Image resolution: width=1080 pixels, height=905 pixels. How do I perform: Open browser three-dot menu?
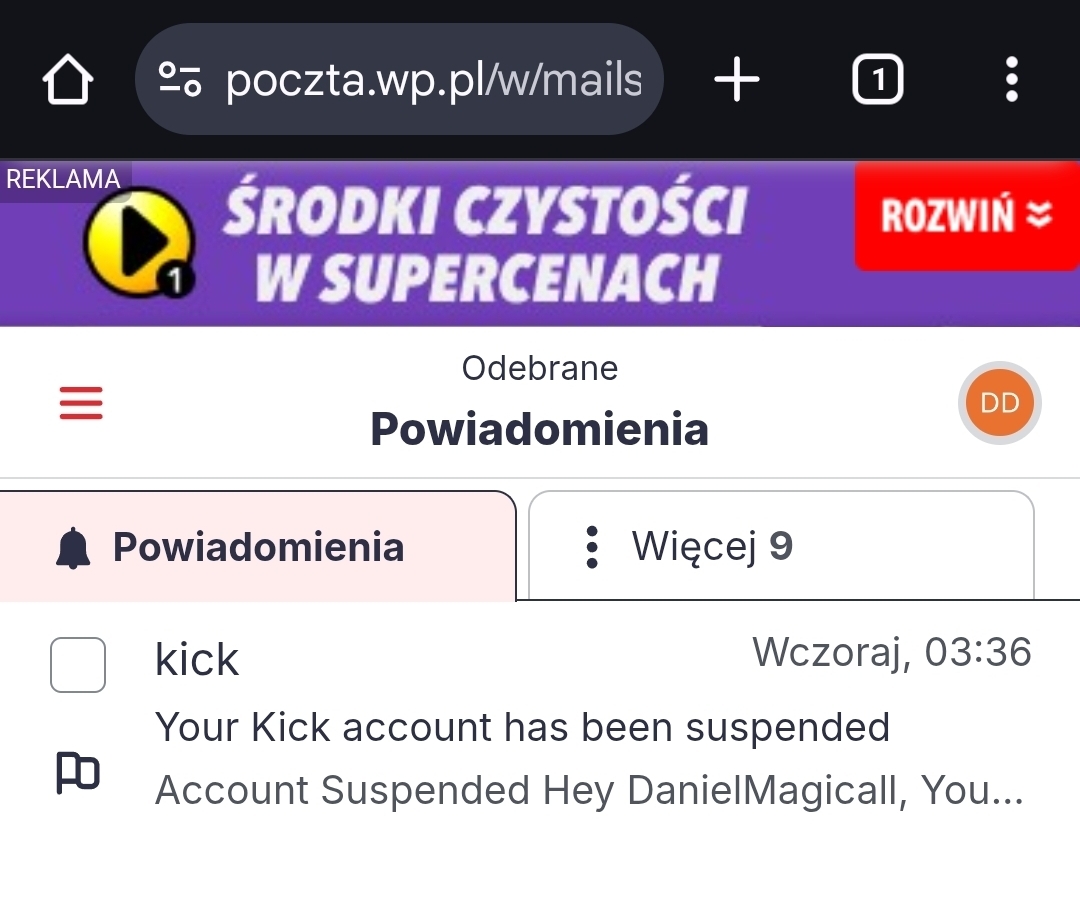[x=1011, y=80]
